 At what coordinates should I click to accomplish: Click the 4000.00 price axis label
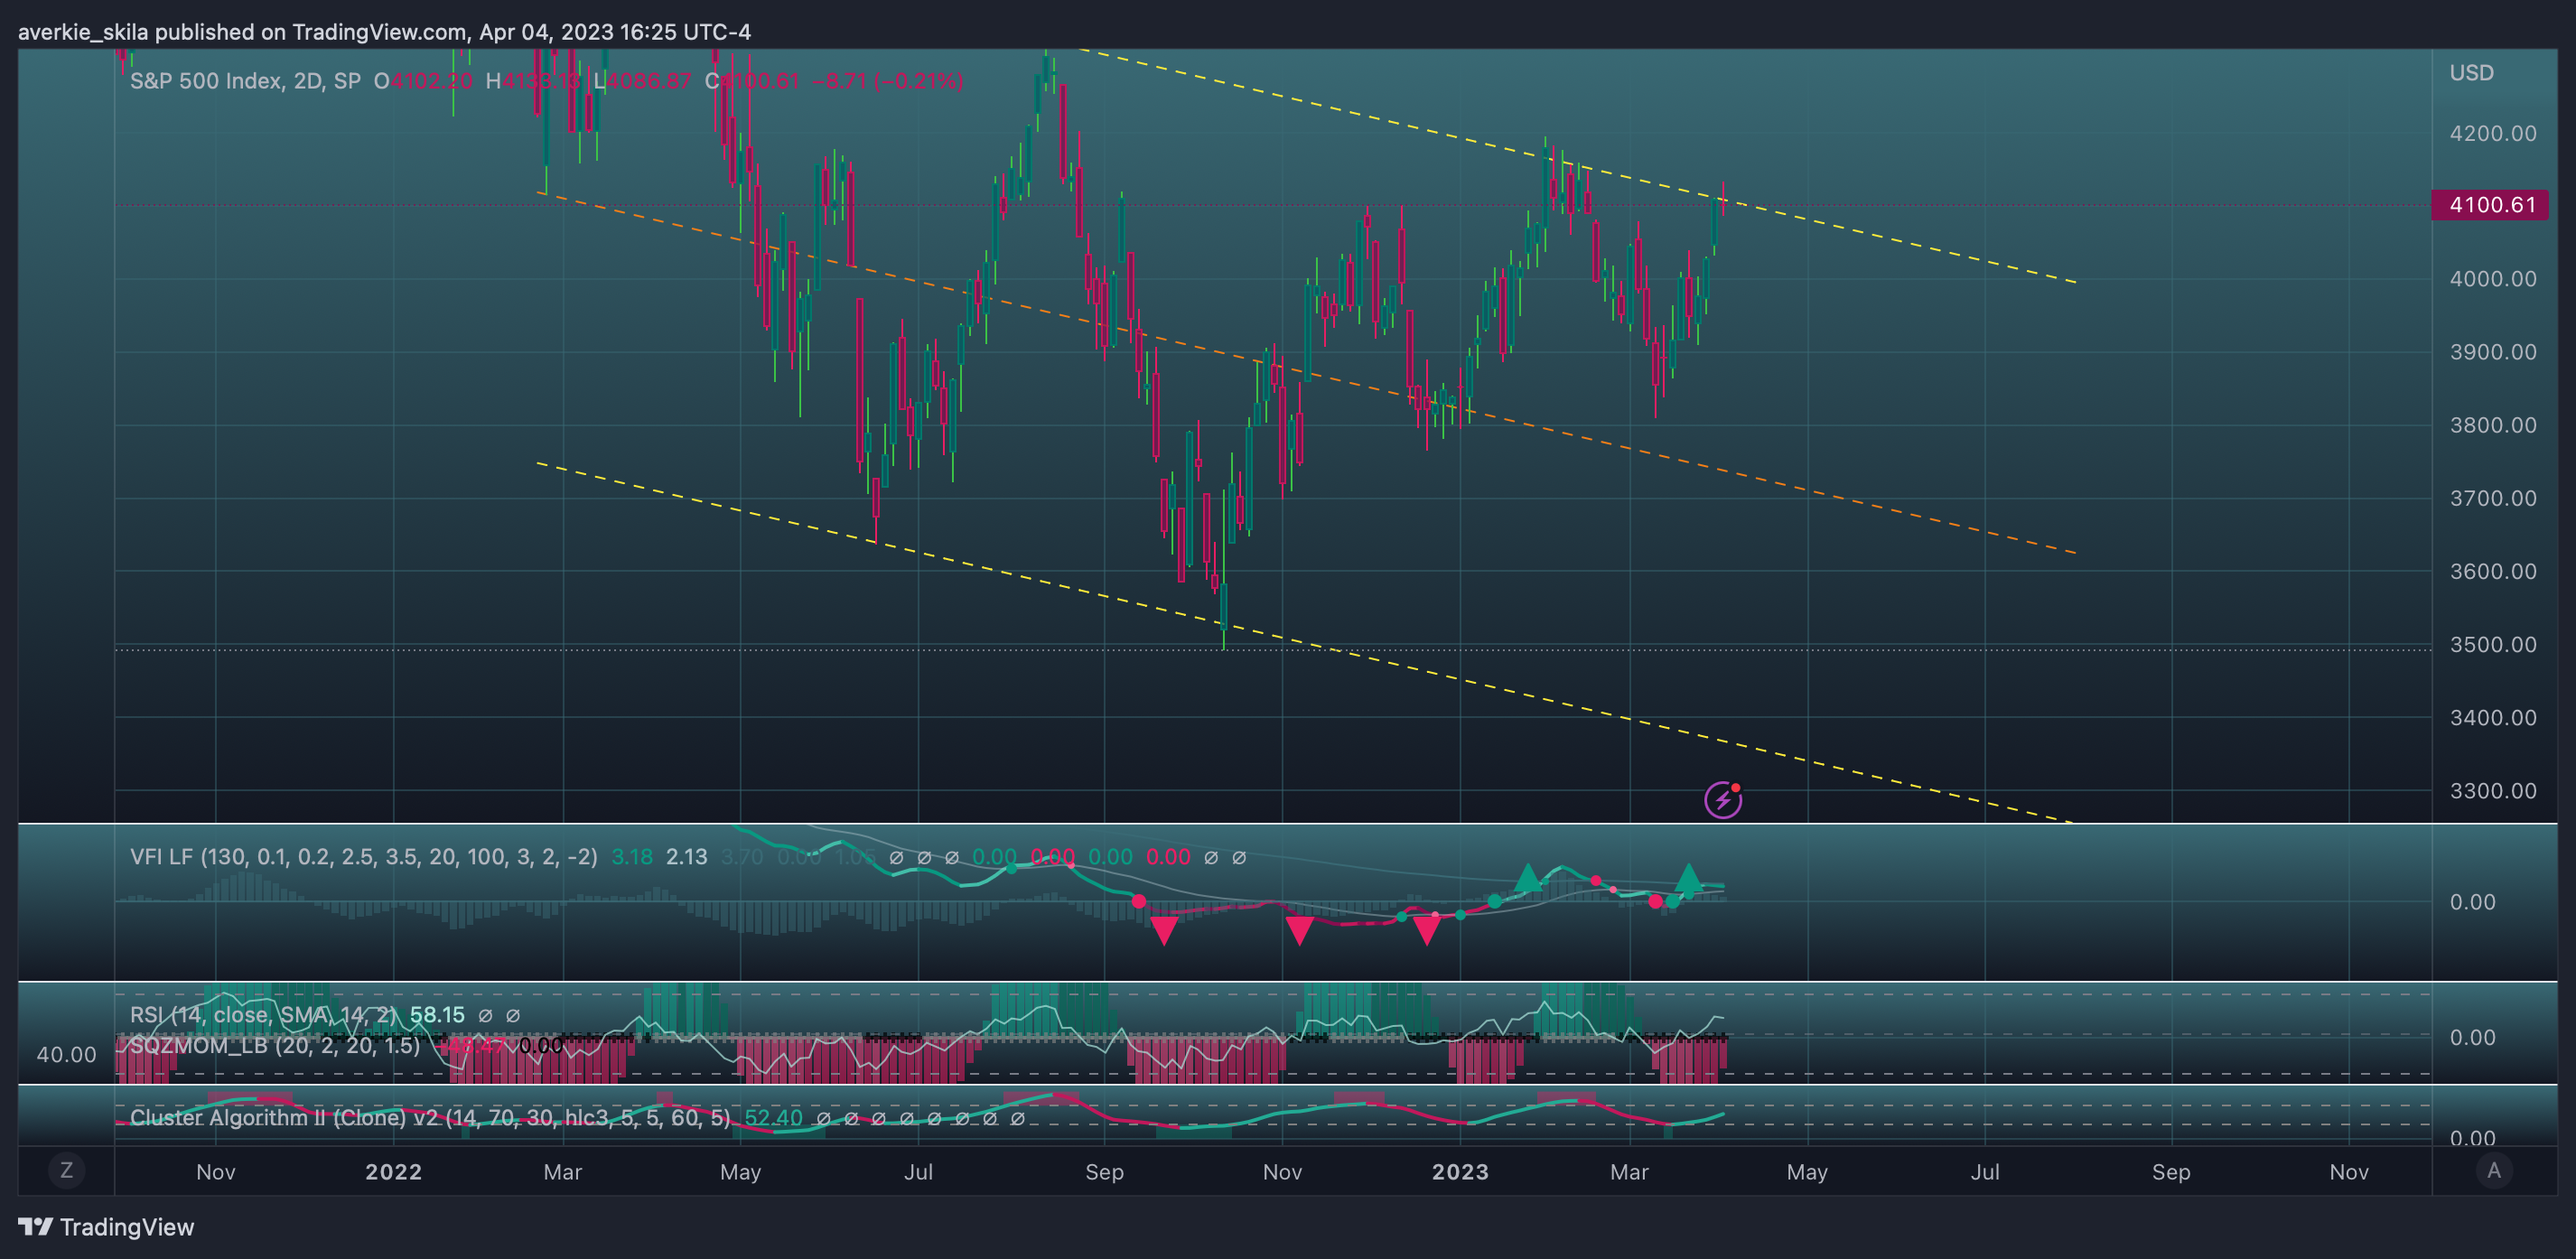[2492, 279]
